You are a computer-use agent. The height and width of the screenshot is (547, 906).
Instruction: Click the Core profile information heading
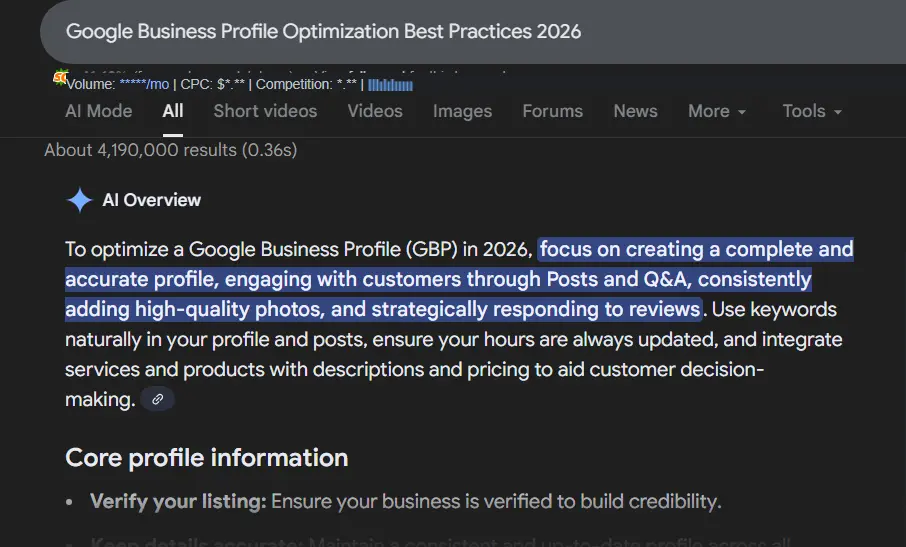(206, 458)
